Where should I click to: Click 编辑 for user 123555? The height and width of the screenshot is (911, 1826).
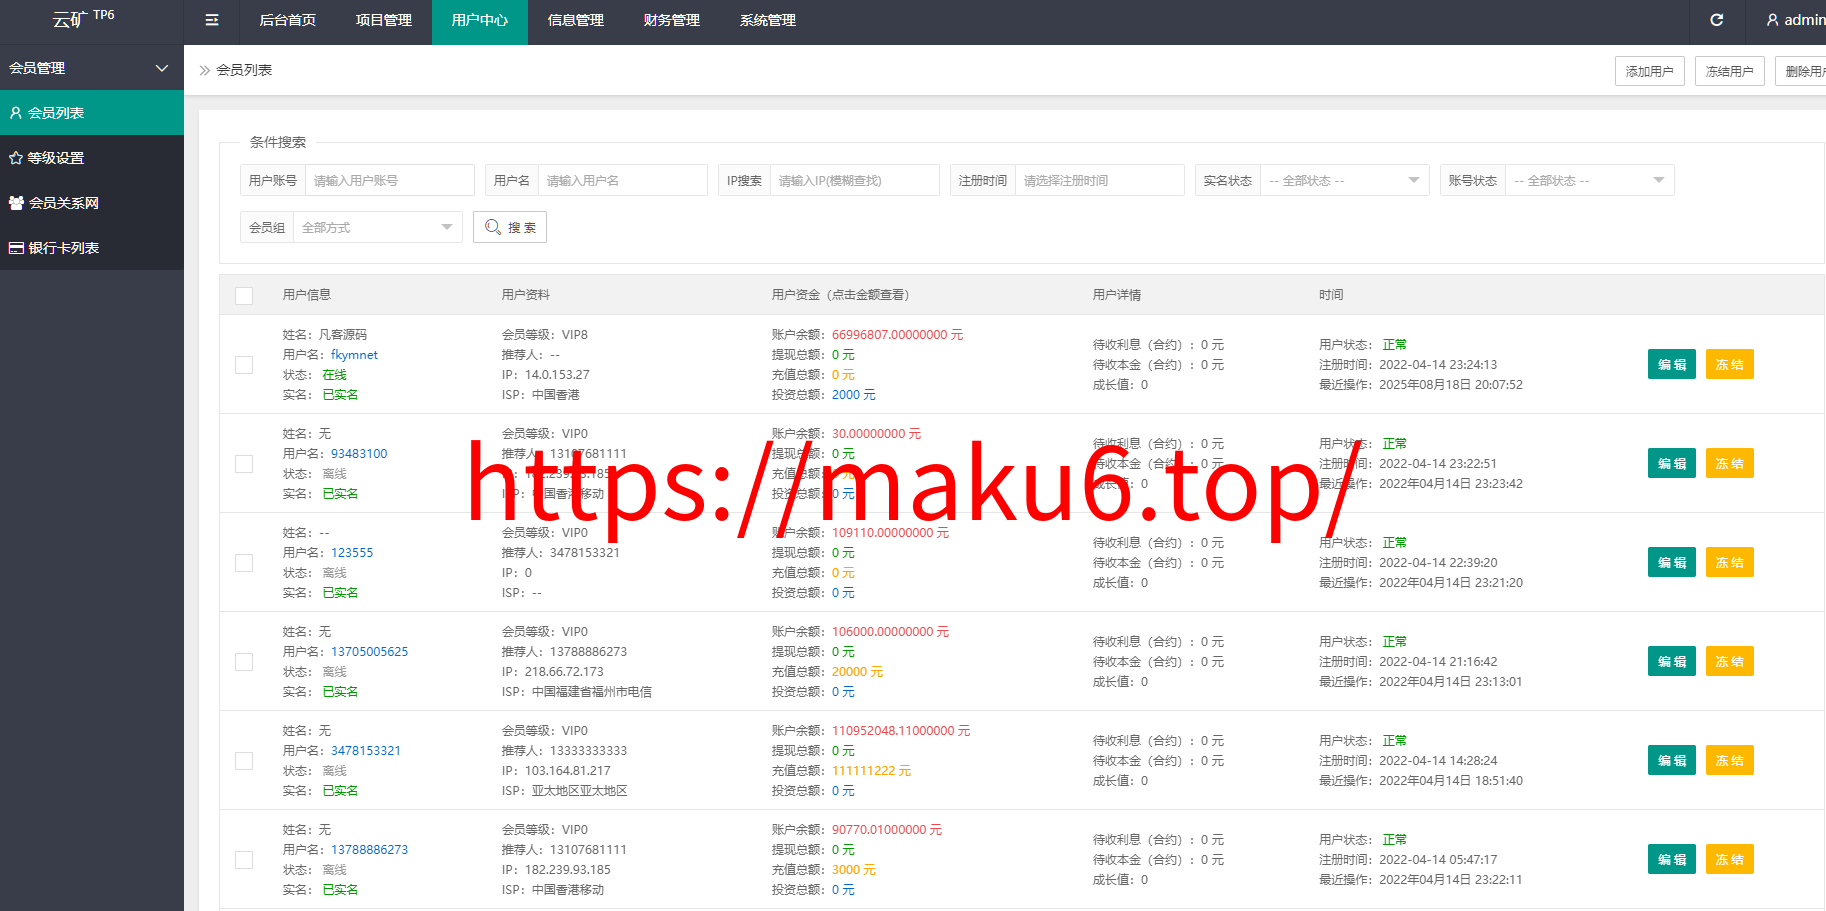[1672, 562]
